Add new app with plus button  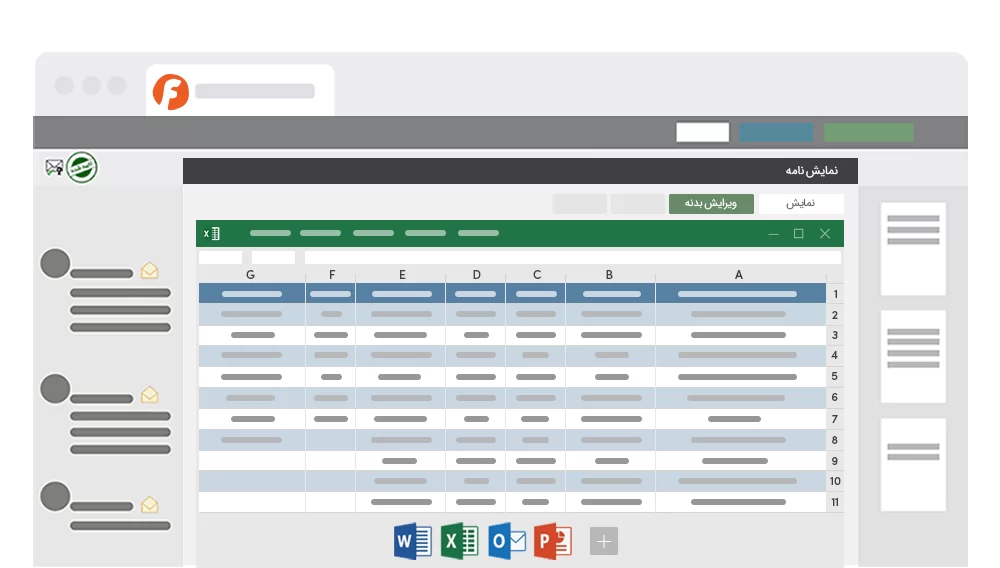[603, 541]
